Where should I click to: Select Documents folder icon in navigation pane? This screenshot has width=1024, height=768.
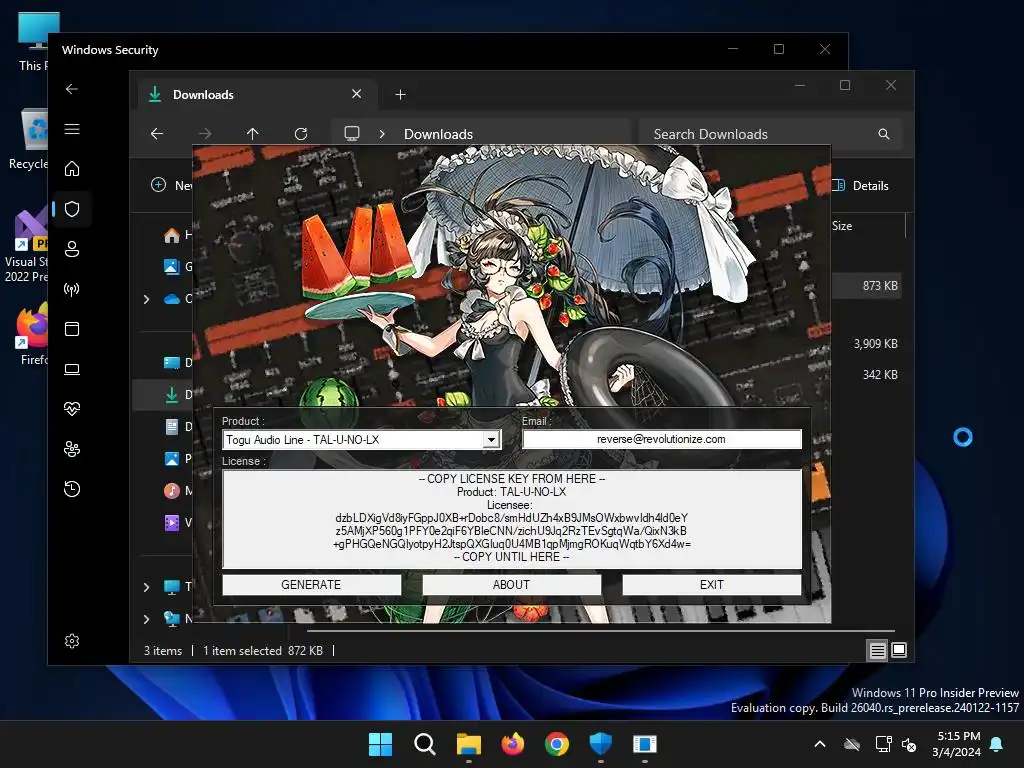[172, 427]
